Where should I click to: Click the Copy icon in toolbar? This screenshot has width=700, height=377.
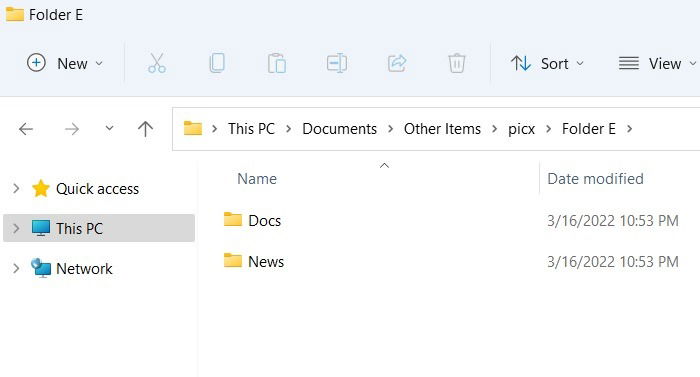pos(217,63)
